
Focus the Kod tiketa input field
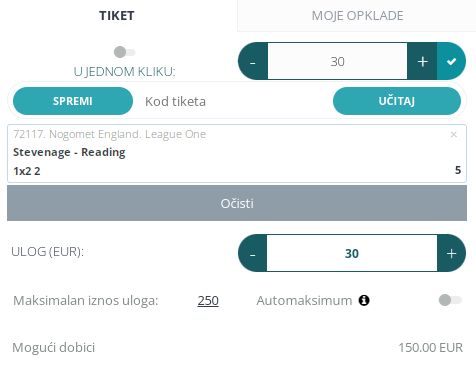233,101
